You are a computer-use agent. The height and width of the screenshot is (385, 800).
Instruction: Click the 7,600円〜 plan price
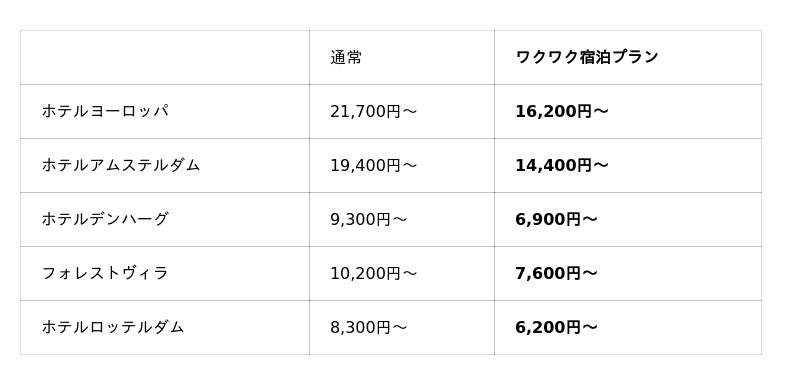[556, 273]
